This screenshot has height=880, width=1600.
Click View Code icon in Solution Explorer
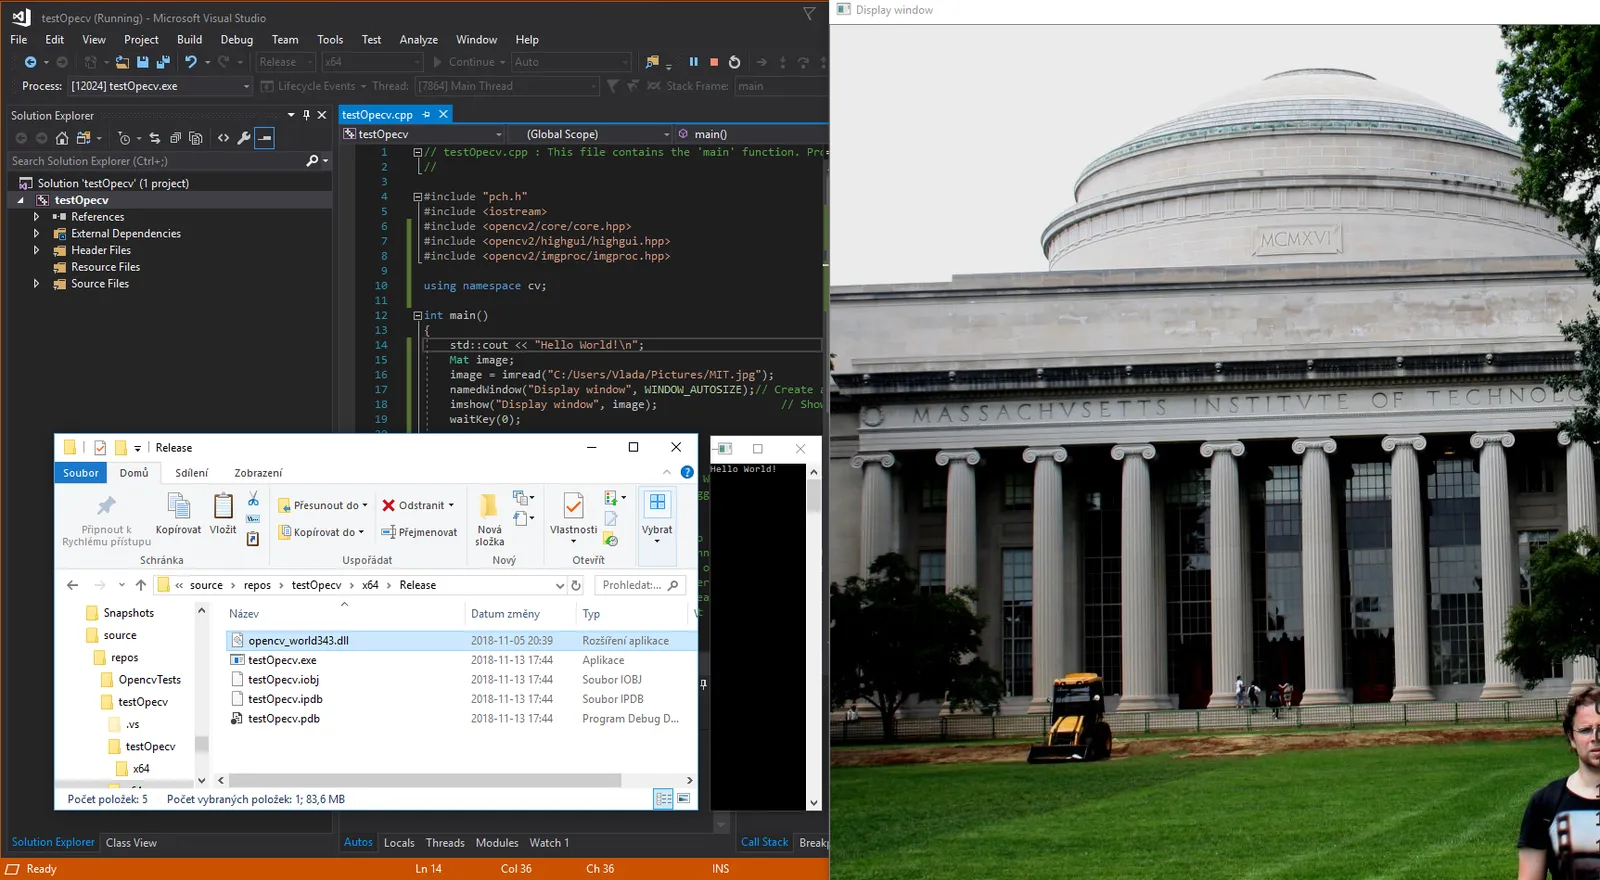point(223,138)
